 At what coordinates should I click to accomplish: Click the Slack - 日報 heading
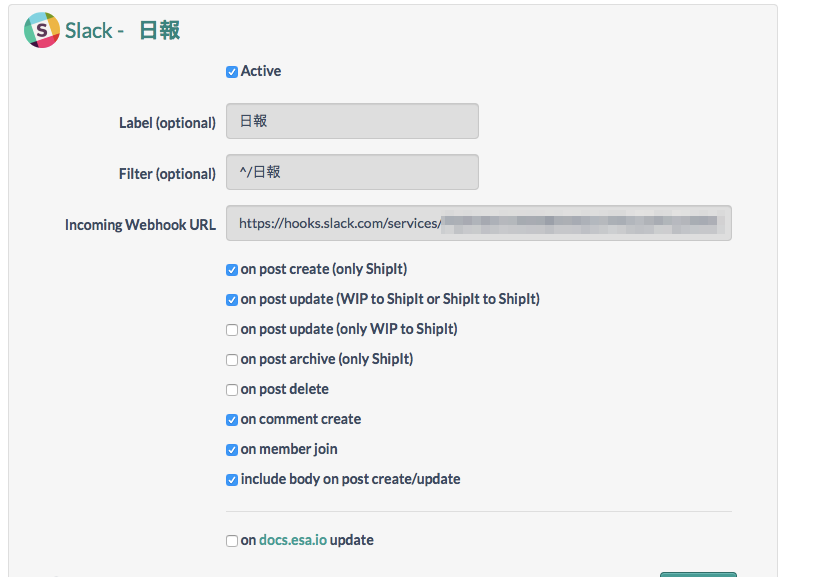122,31
